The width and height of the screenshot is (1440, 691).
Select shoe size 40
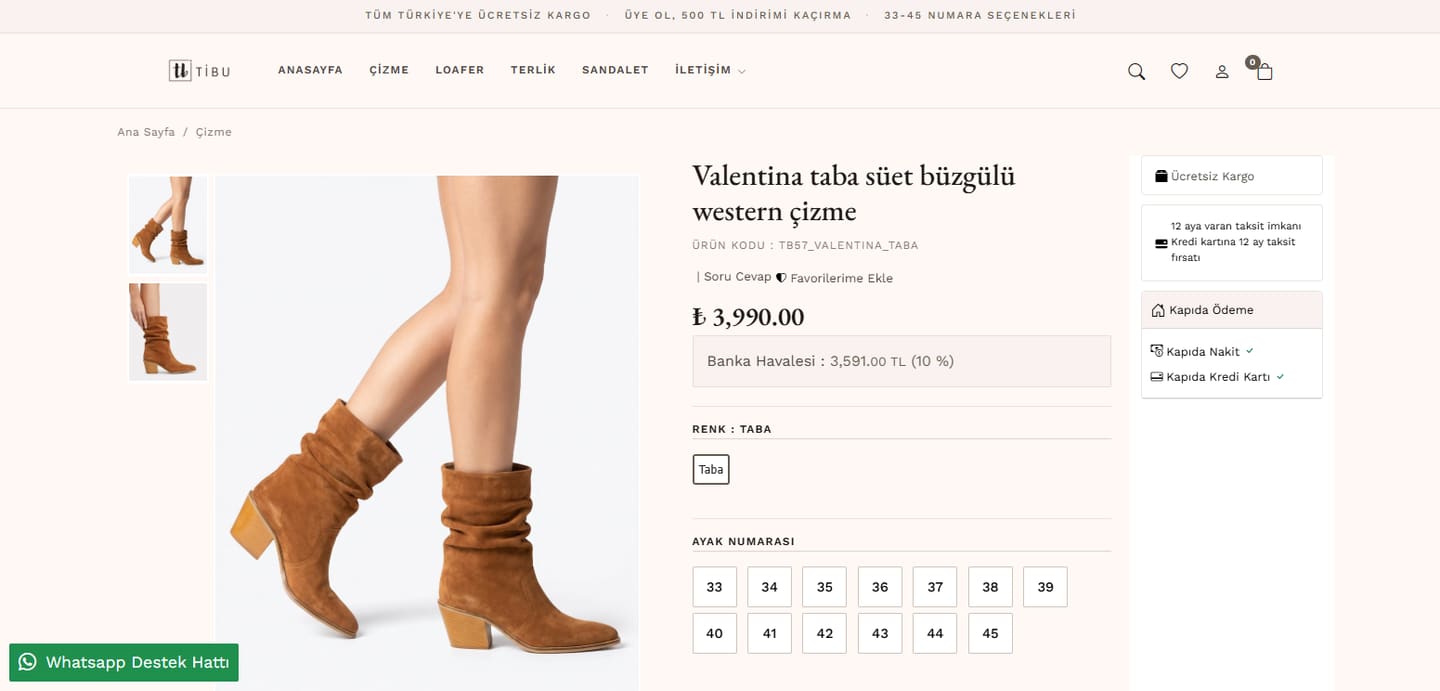pyautogui.click(x=714, y=633)
